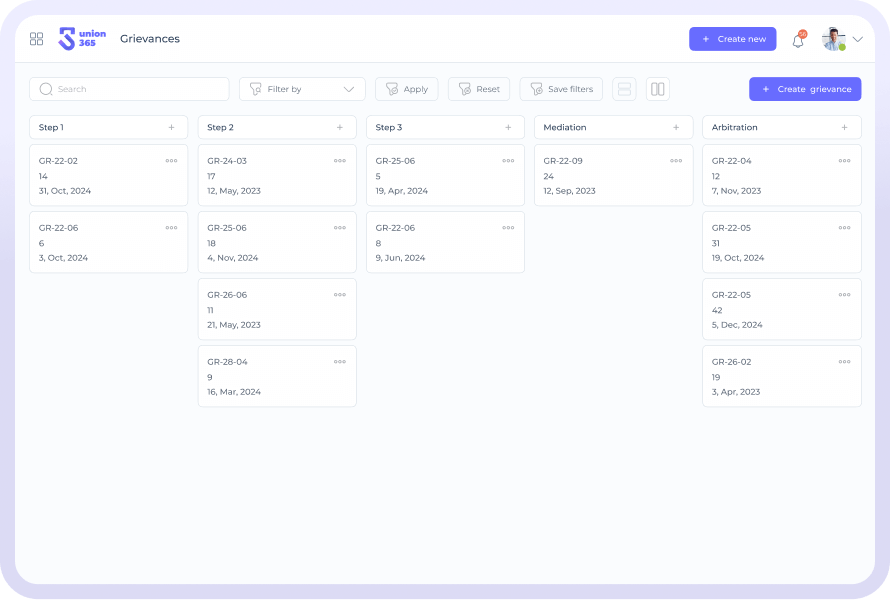Click the Create new button
Screen dimensions: 890x600
732,39
